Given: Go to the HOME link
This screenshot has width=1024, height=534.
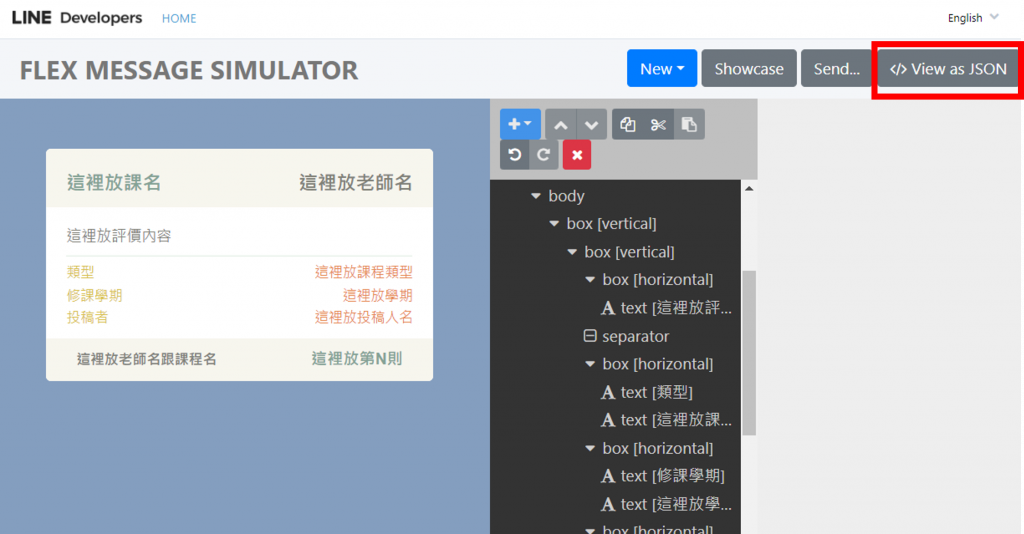Looking at the screenshot, I should point(179,18).
